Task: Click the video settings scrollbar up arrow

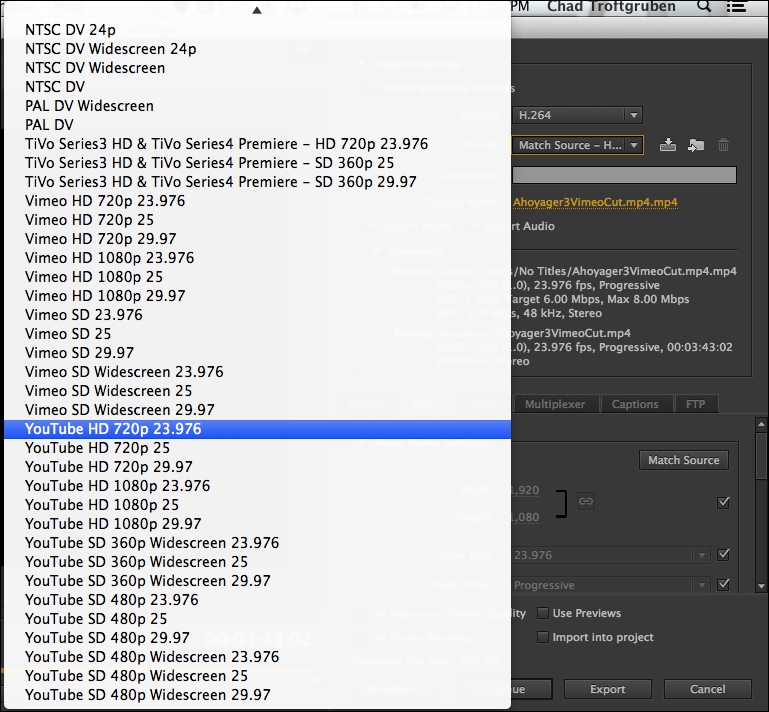Action: [761, 424]
